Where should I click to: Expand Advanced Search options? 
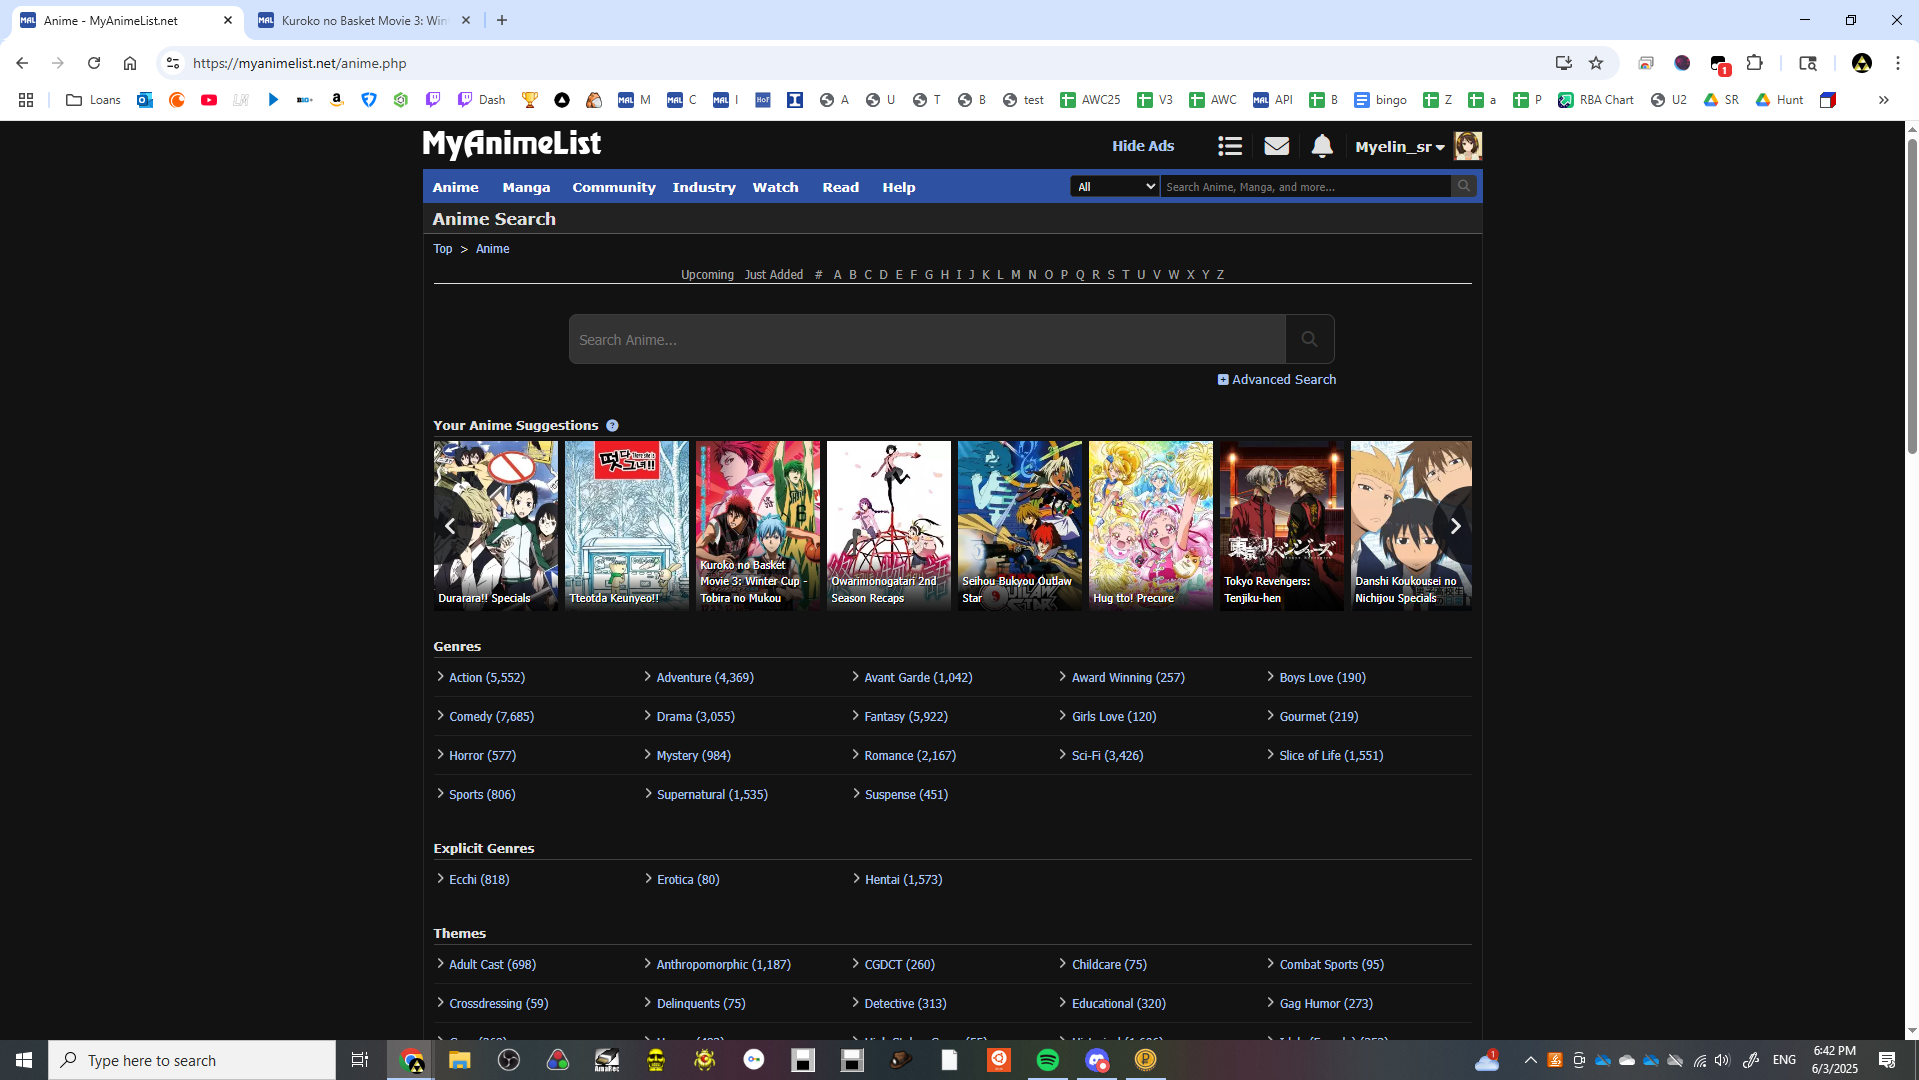point(1276,380)
